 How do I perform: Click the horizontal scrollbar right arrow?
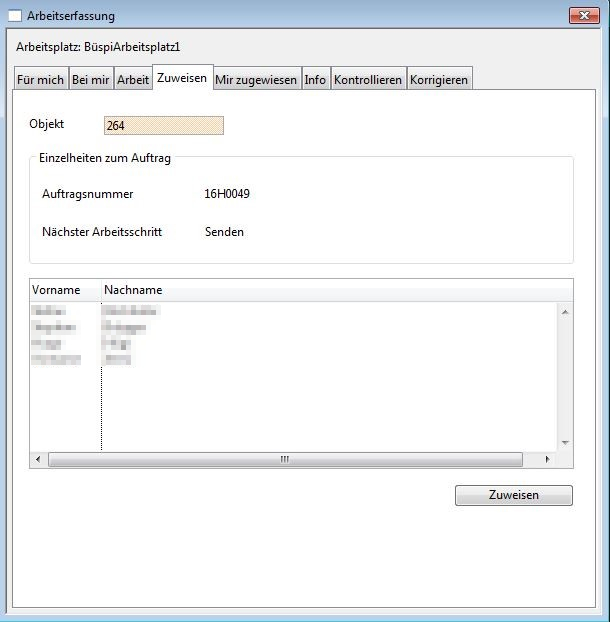[x=546, y=460]
